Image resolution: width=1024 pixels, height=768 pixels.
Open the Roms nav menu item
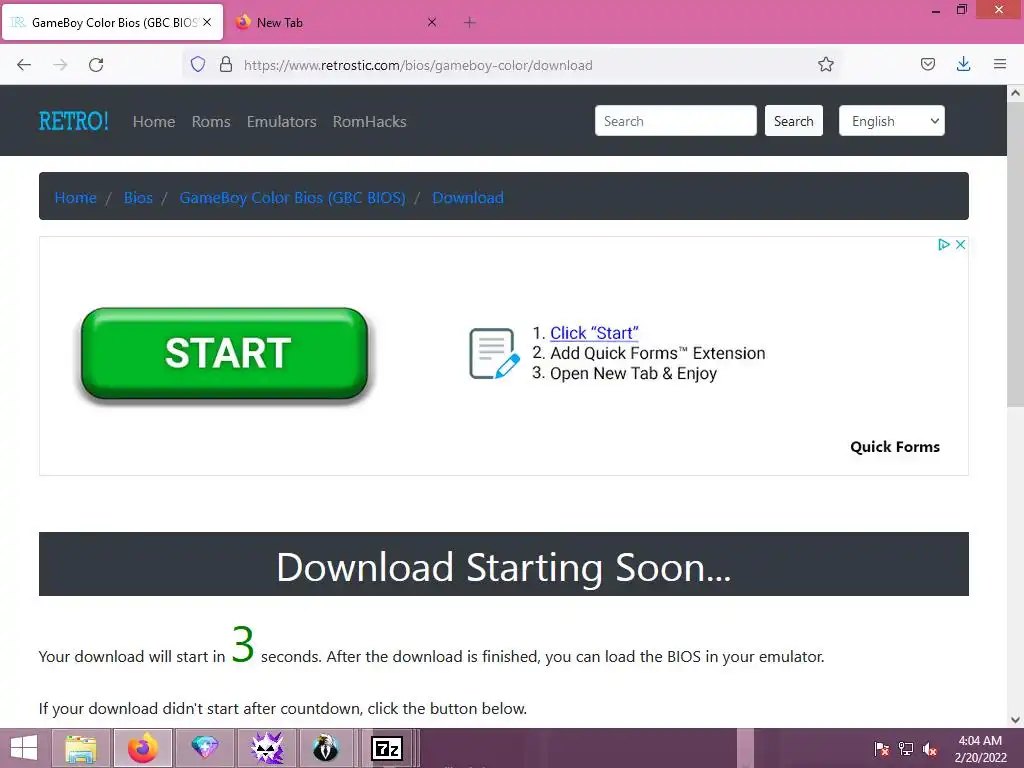[211, 121]
